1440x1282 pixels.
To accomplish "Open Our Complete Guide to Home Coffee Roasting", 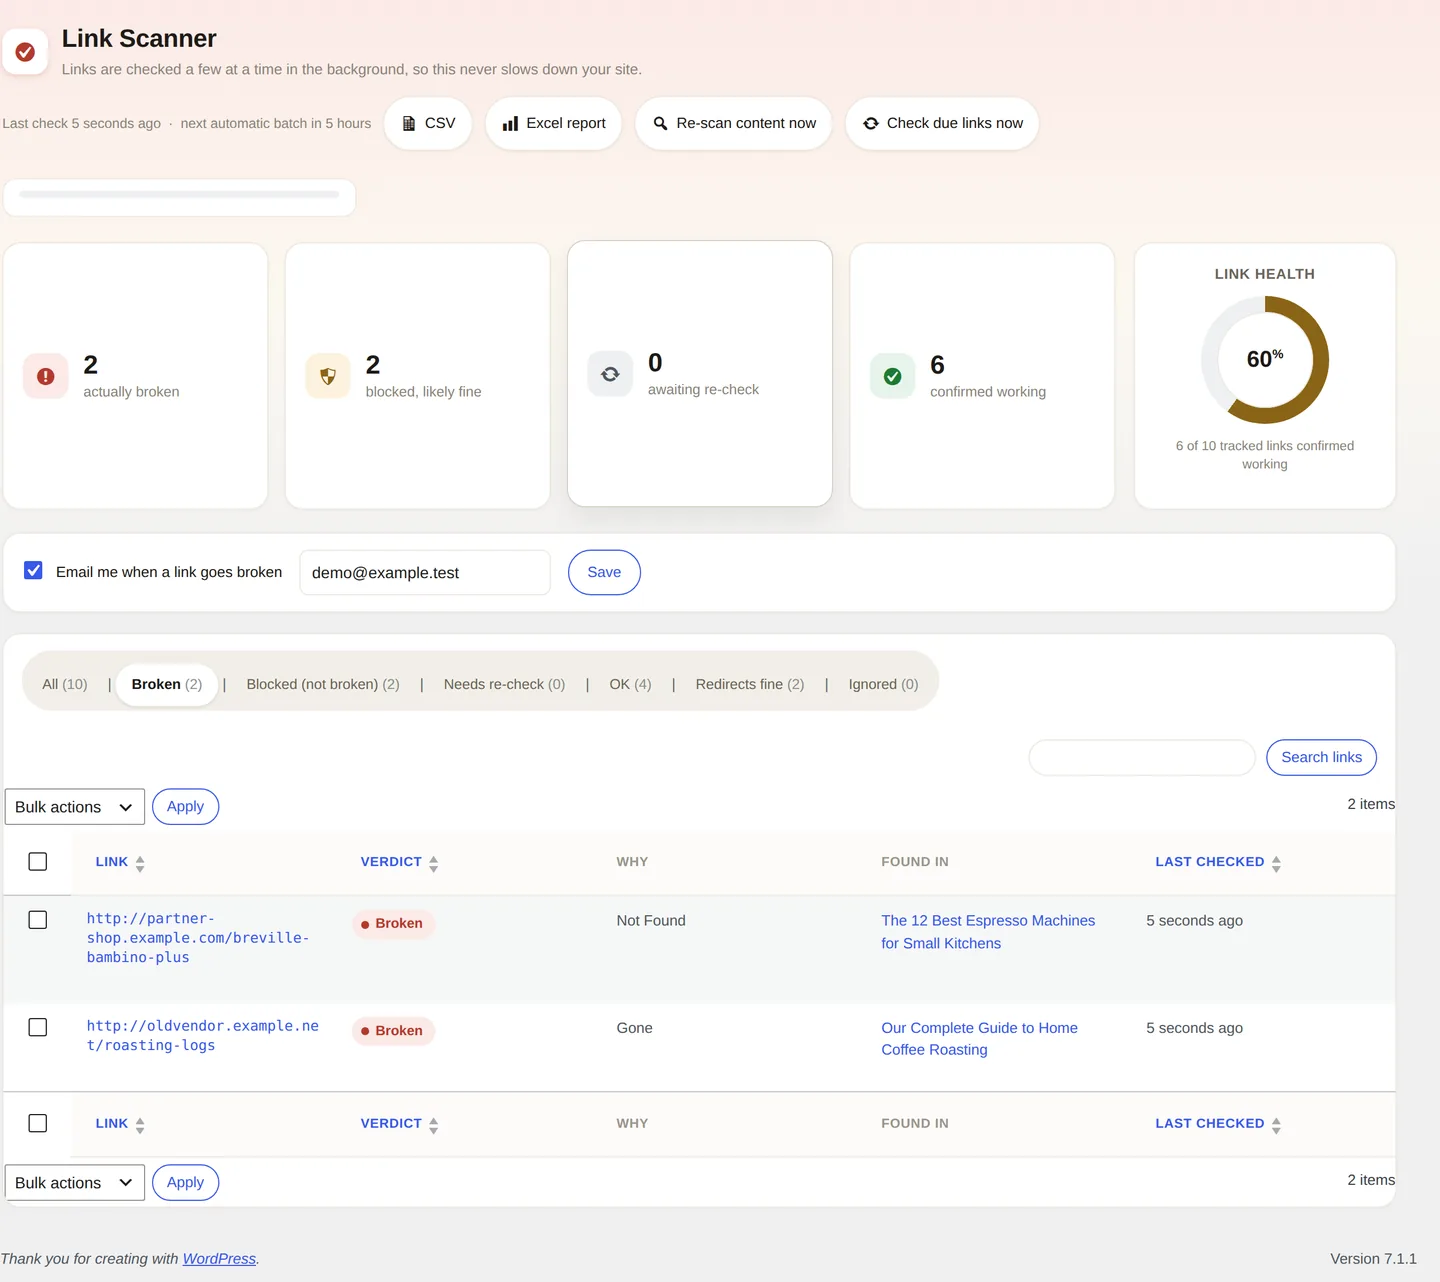I will [979, 1039].
